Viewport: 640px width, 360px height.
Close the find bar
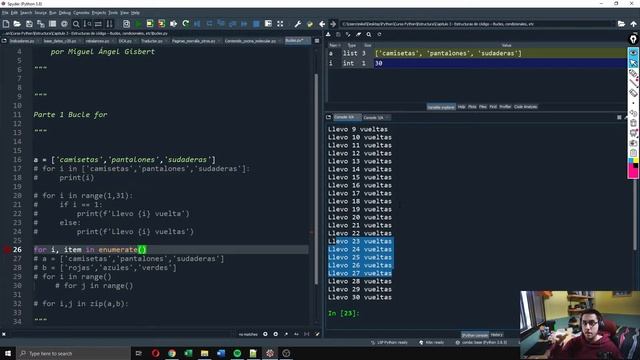(x=4, y=334)
